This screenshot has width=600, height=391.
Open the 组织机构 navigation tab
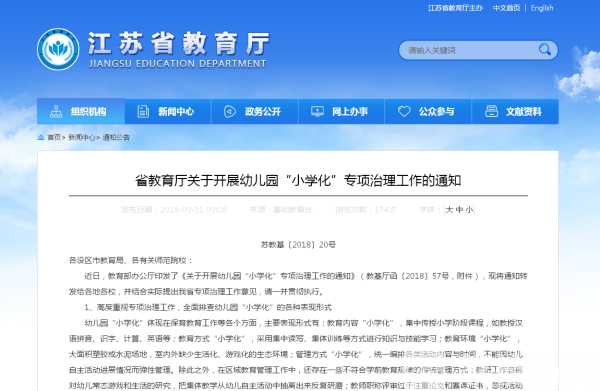pos(81,111)
